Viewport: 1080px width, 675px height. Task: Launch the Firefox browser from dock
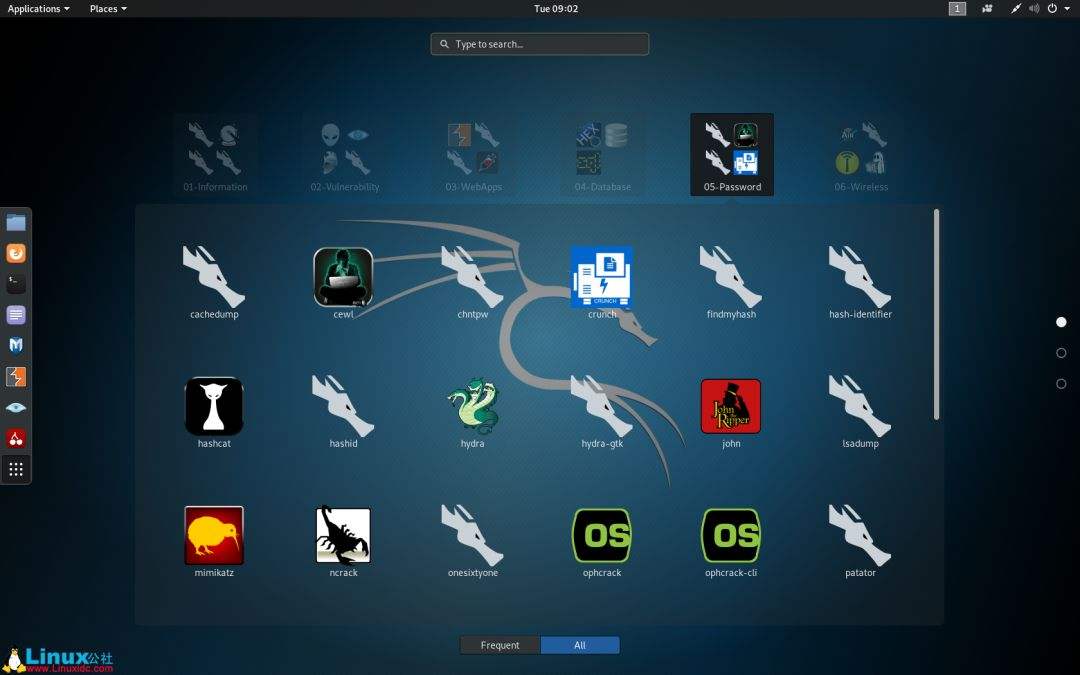pyautogui.click(x=16, y=253)
